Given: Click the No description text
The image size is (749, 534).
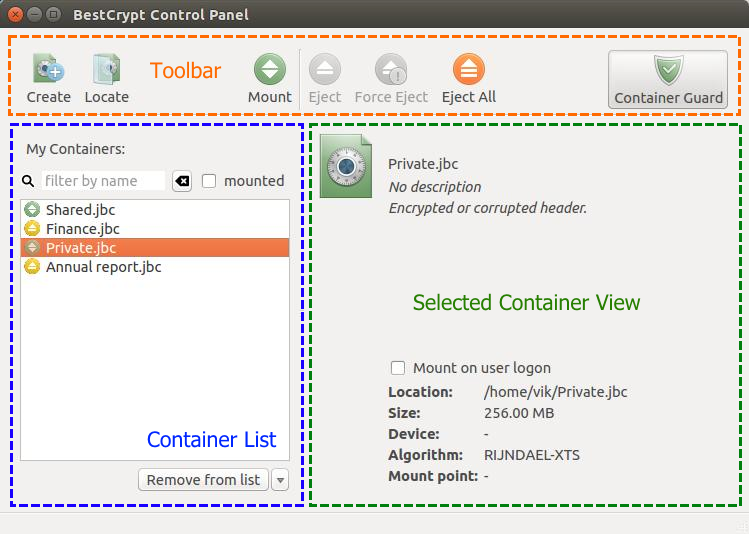Looking at the screenshot, I should [435, 187].
